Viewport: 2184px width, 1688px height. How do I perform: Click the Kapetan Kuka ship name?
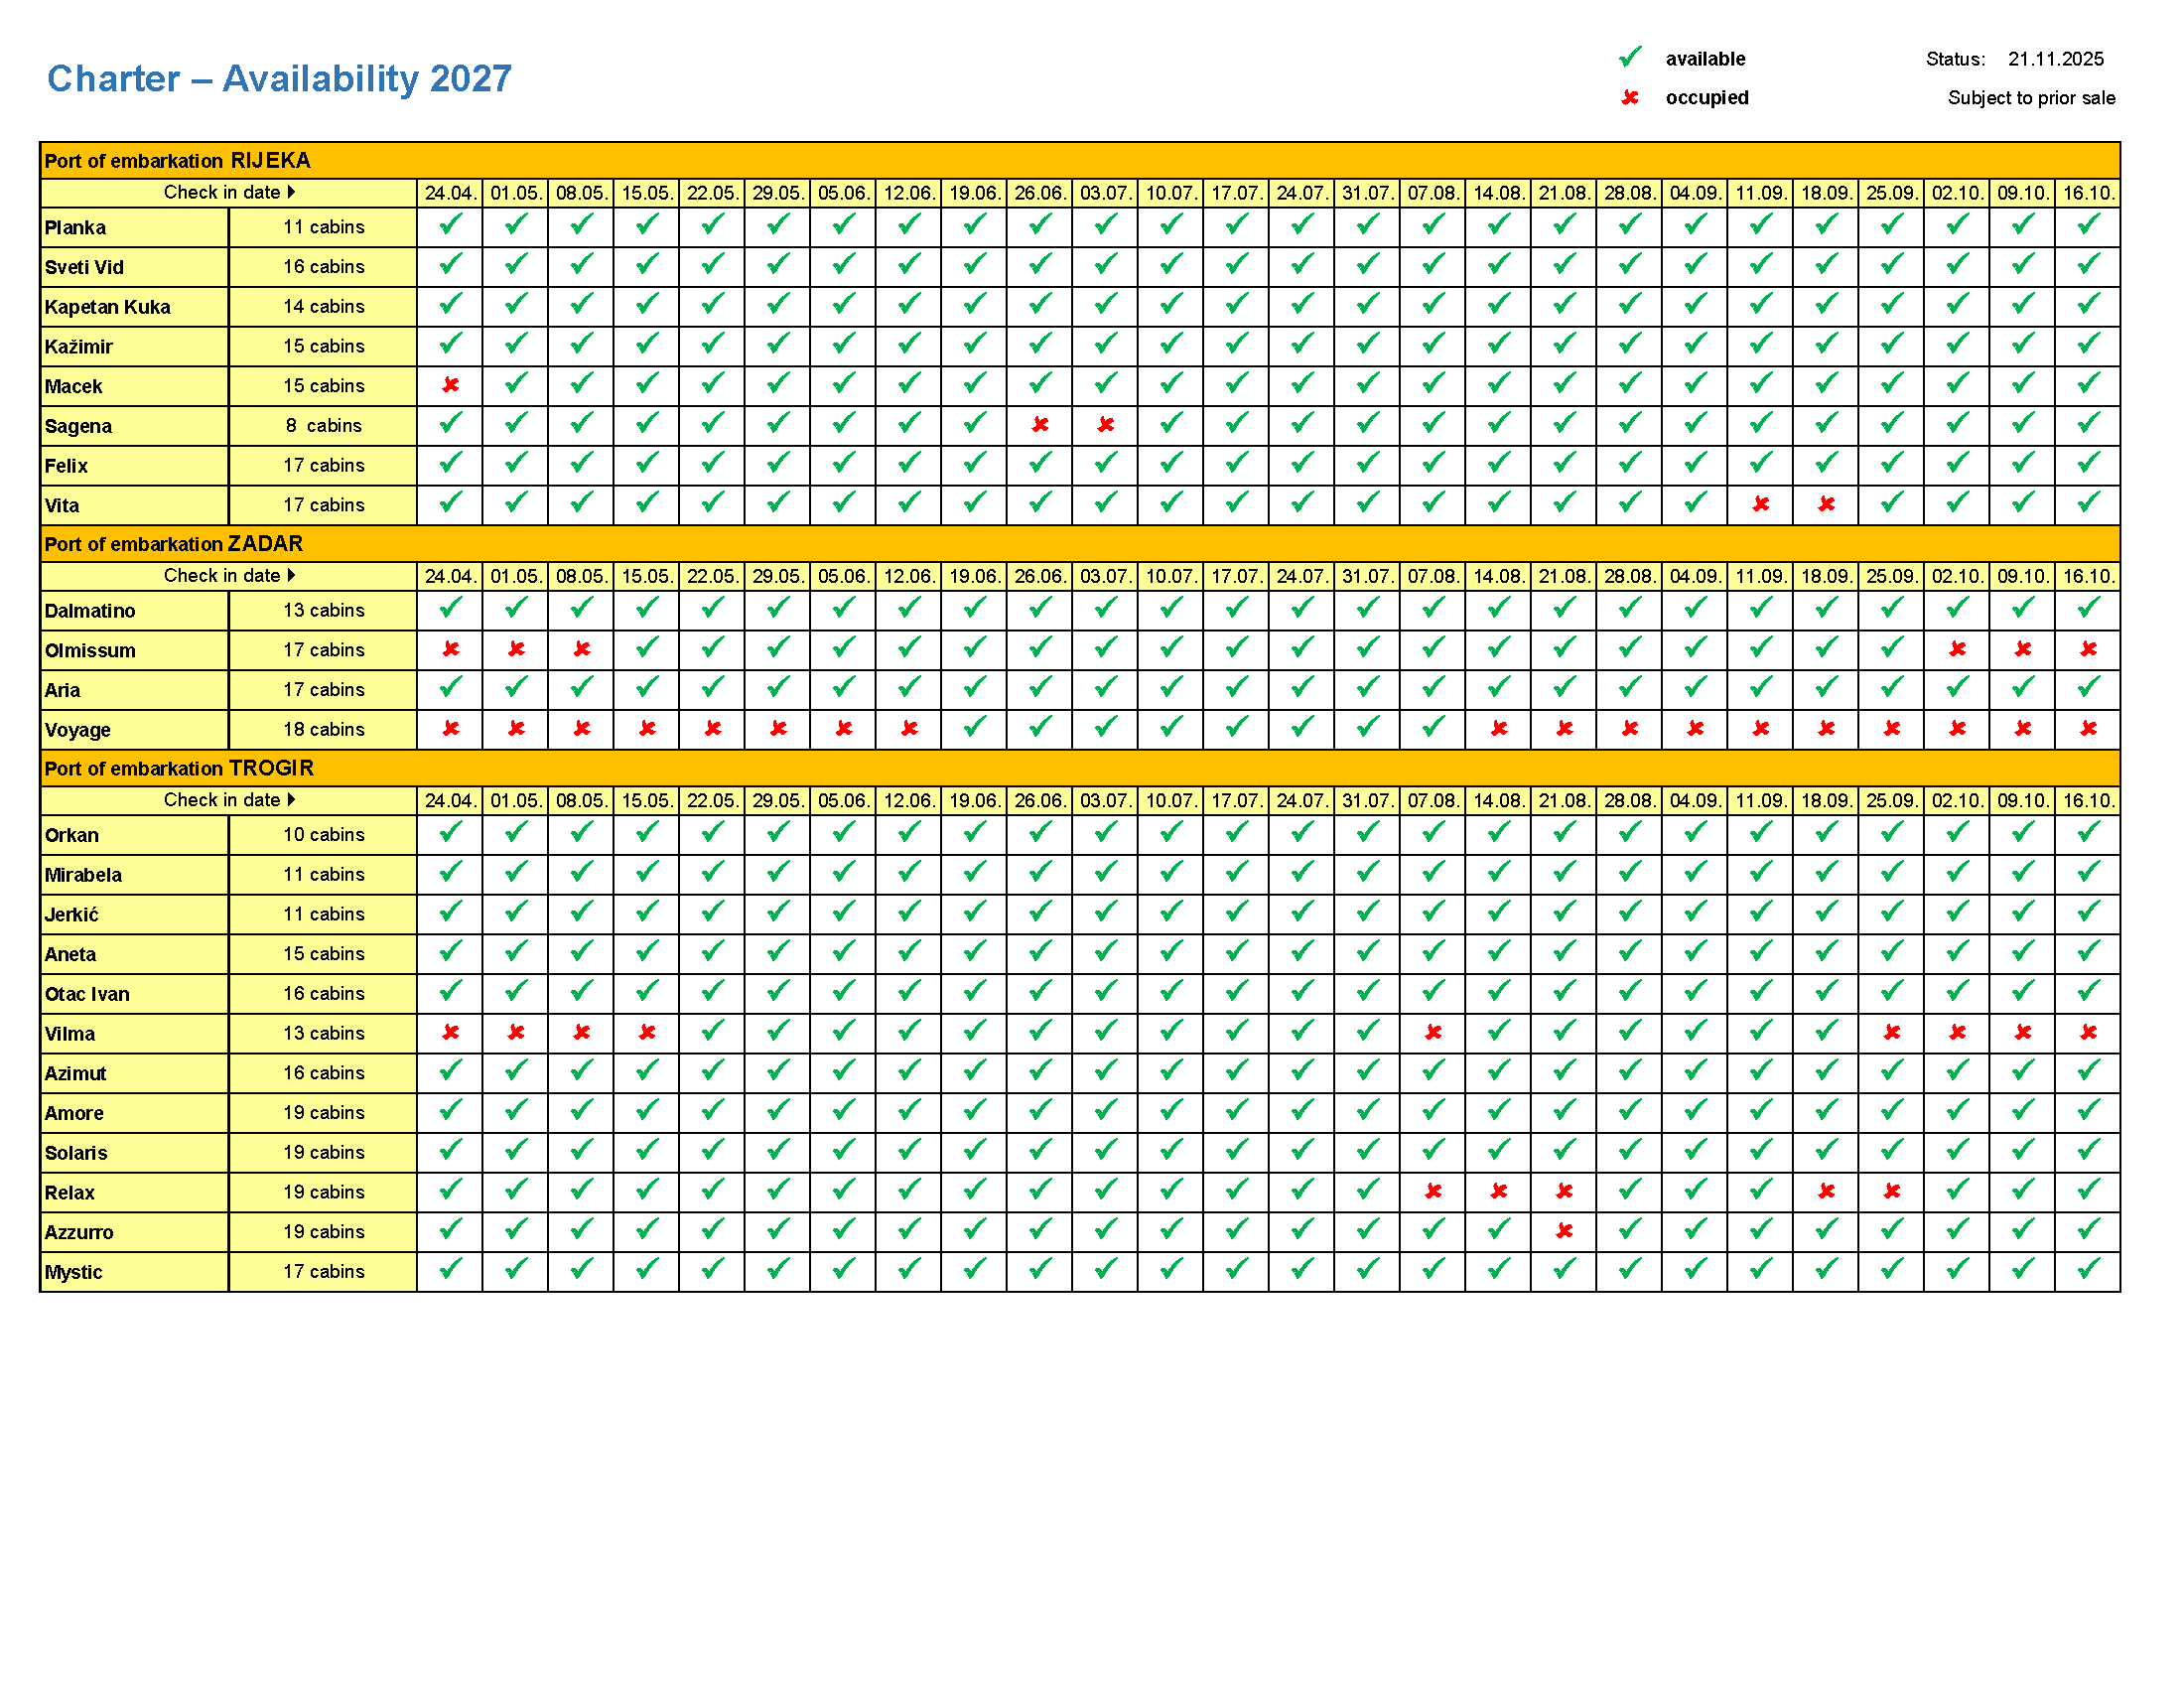(107, 307)
